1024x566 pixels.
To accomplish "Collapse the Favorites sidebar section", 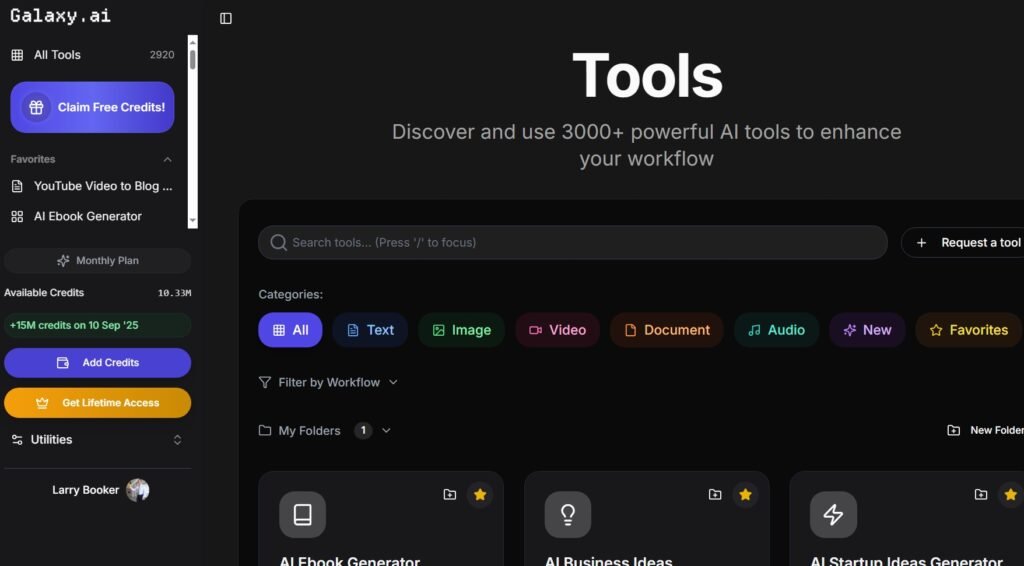I will coord(167,159).
